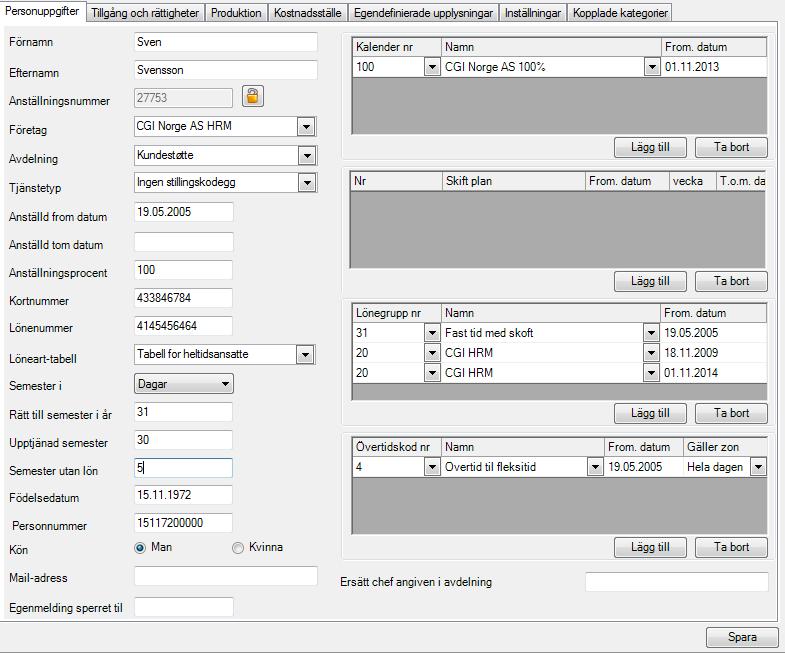Click the padlock icon beside Anställningsnummer
Viewport: 785px width, 653px height.
253,96
